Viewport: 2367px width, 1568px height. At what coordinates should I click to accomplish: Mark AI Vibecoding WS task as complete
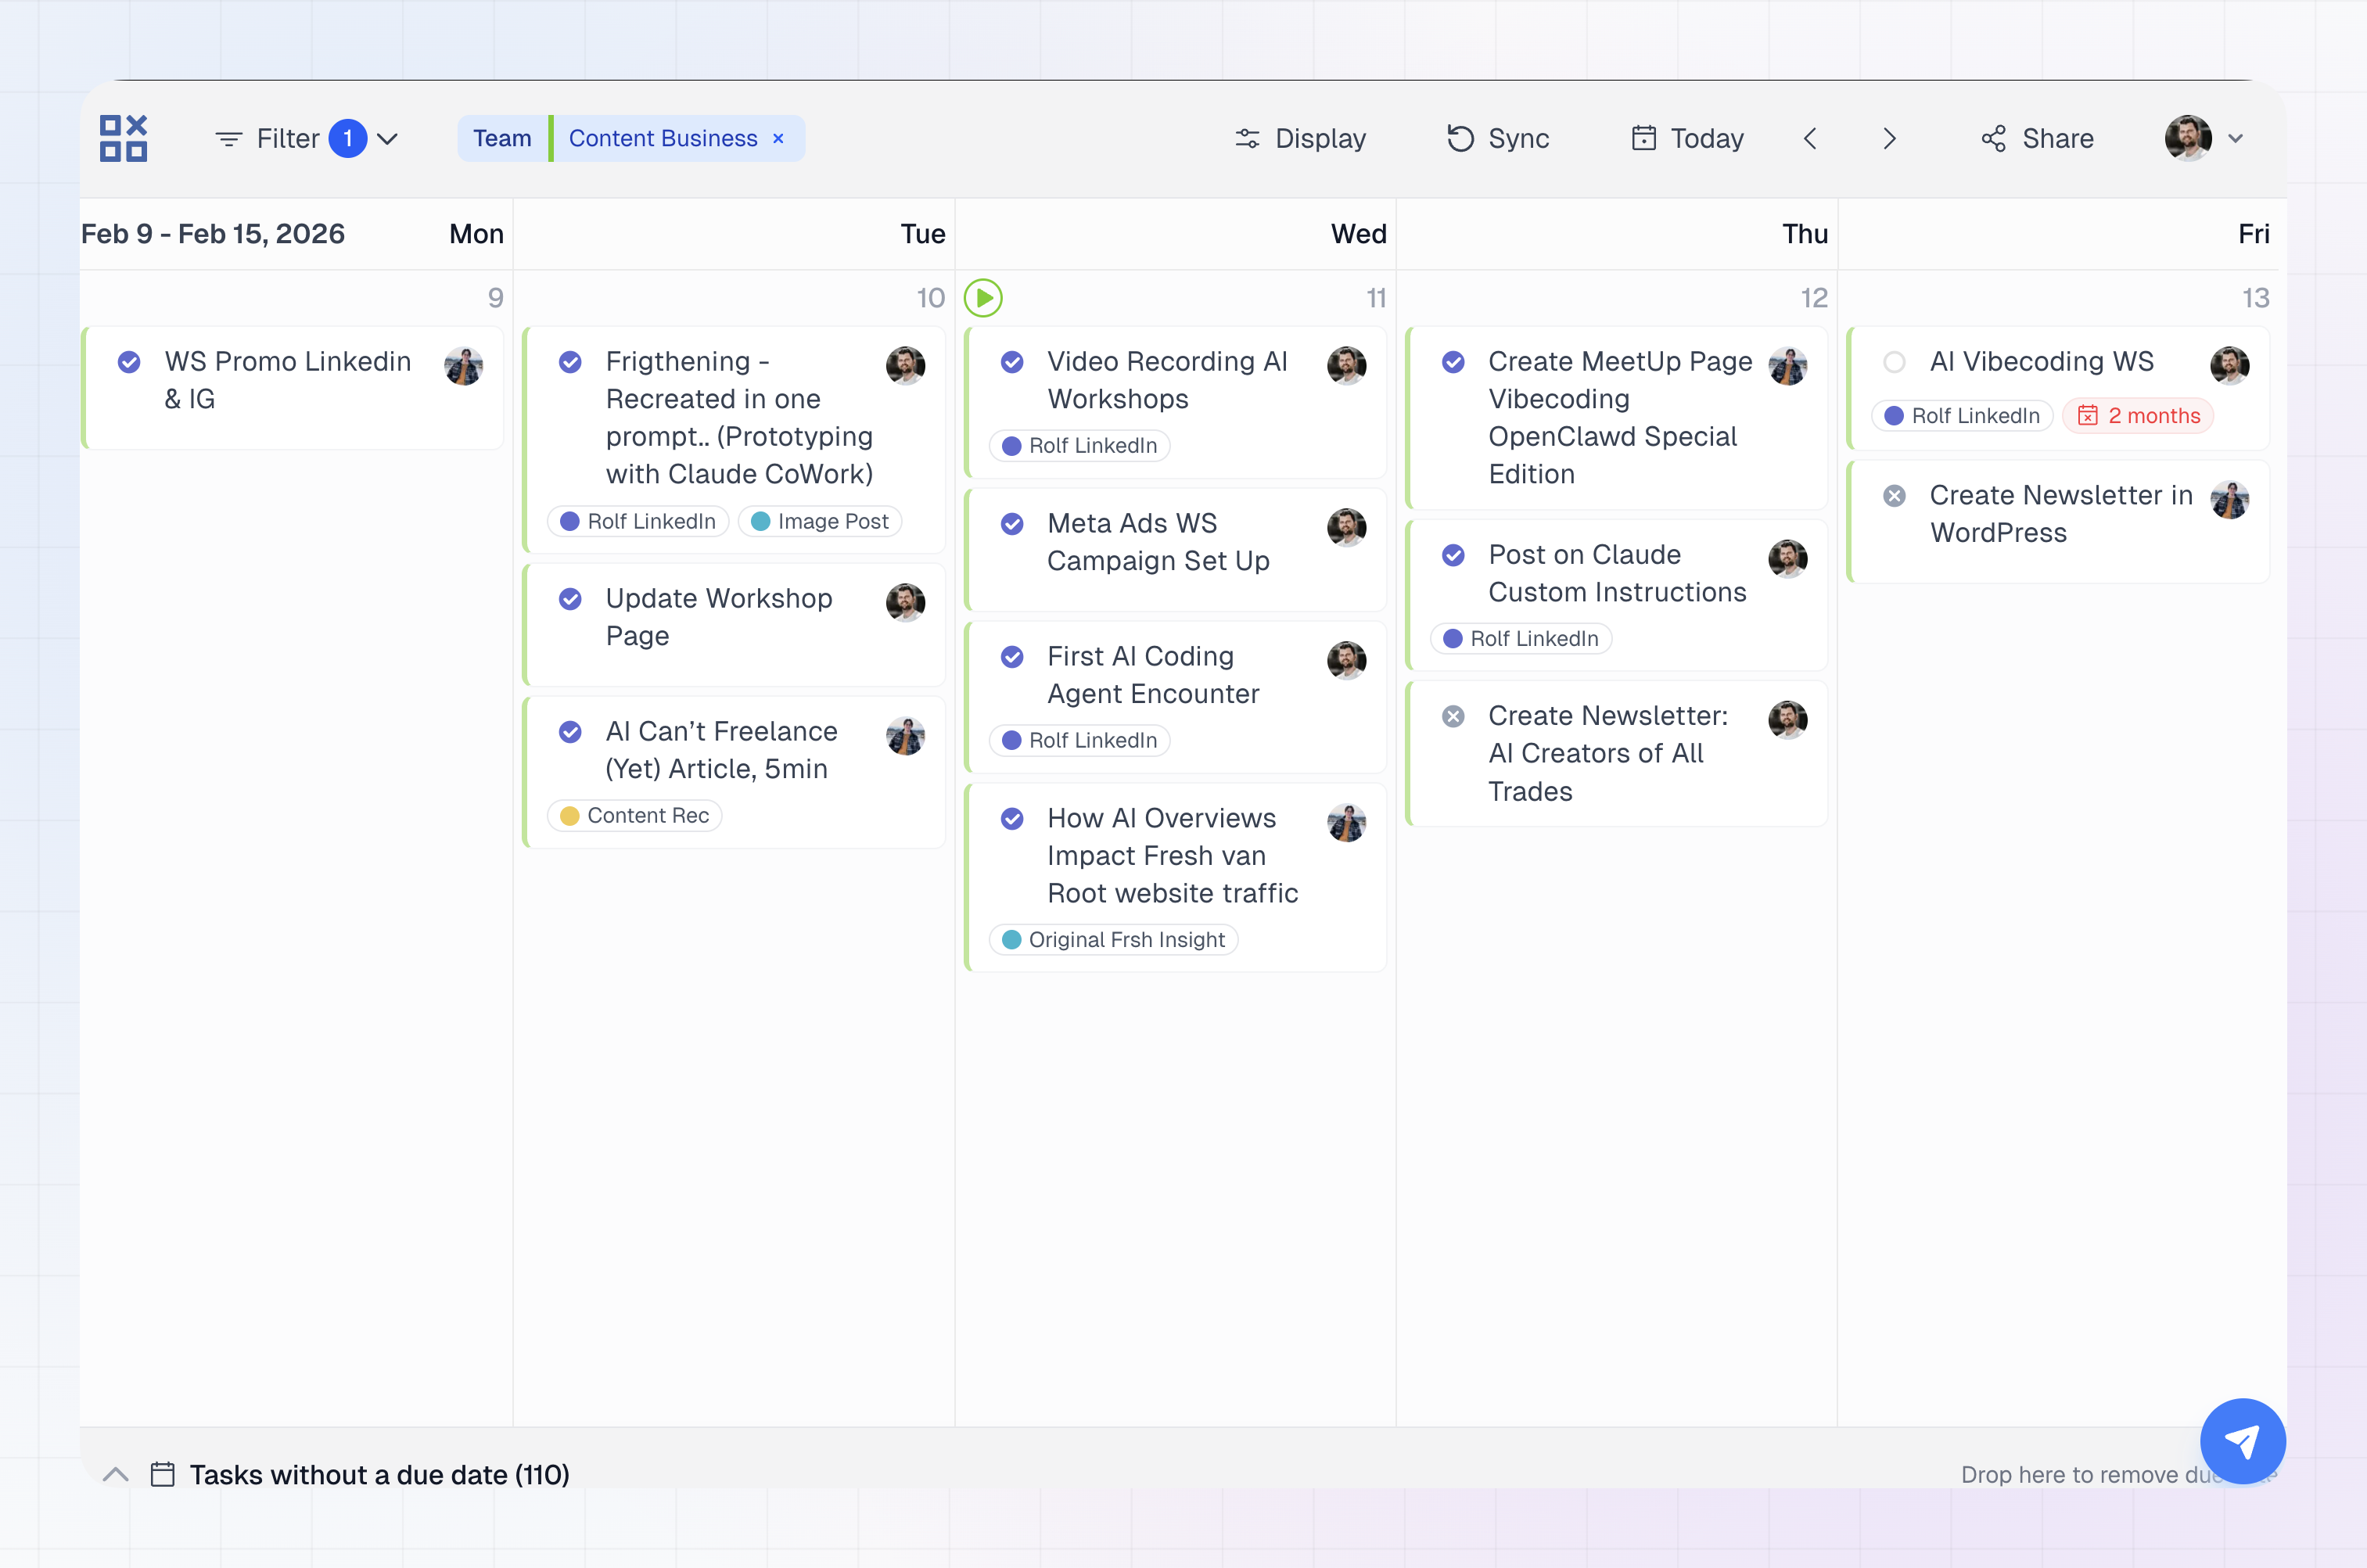click(x=1894, y=362)
